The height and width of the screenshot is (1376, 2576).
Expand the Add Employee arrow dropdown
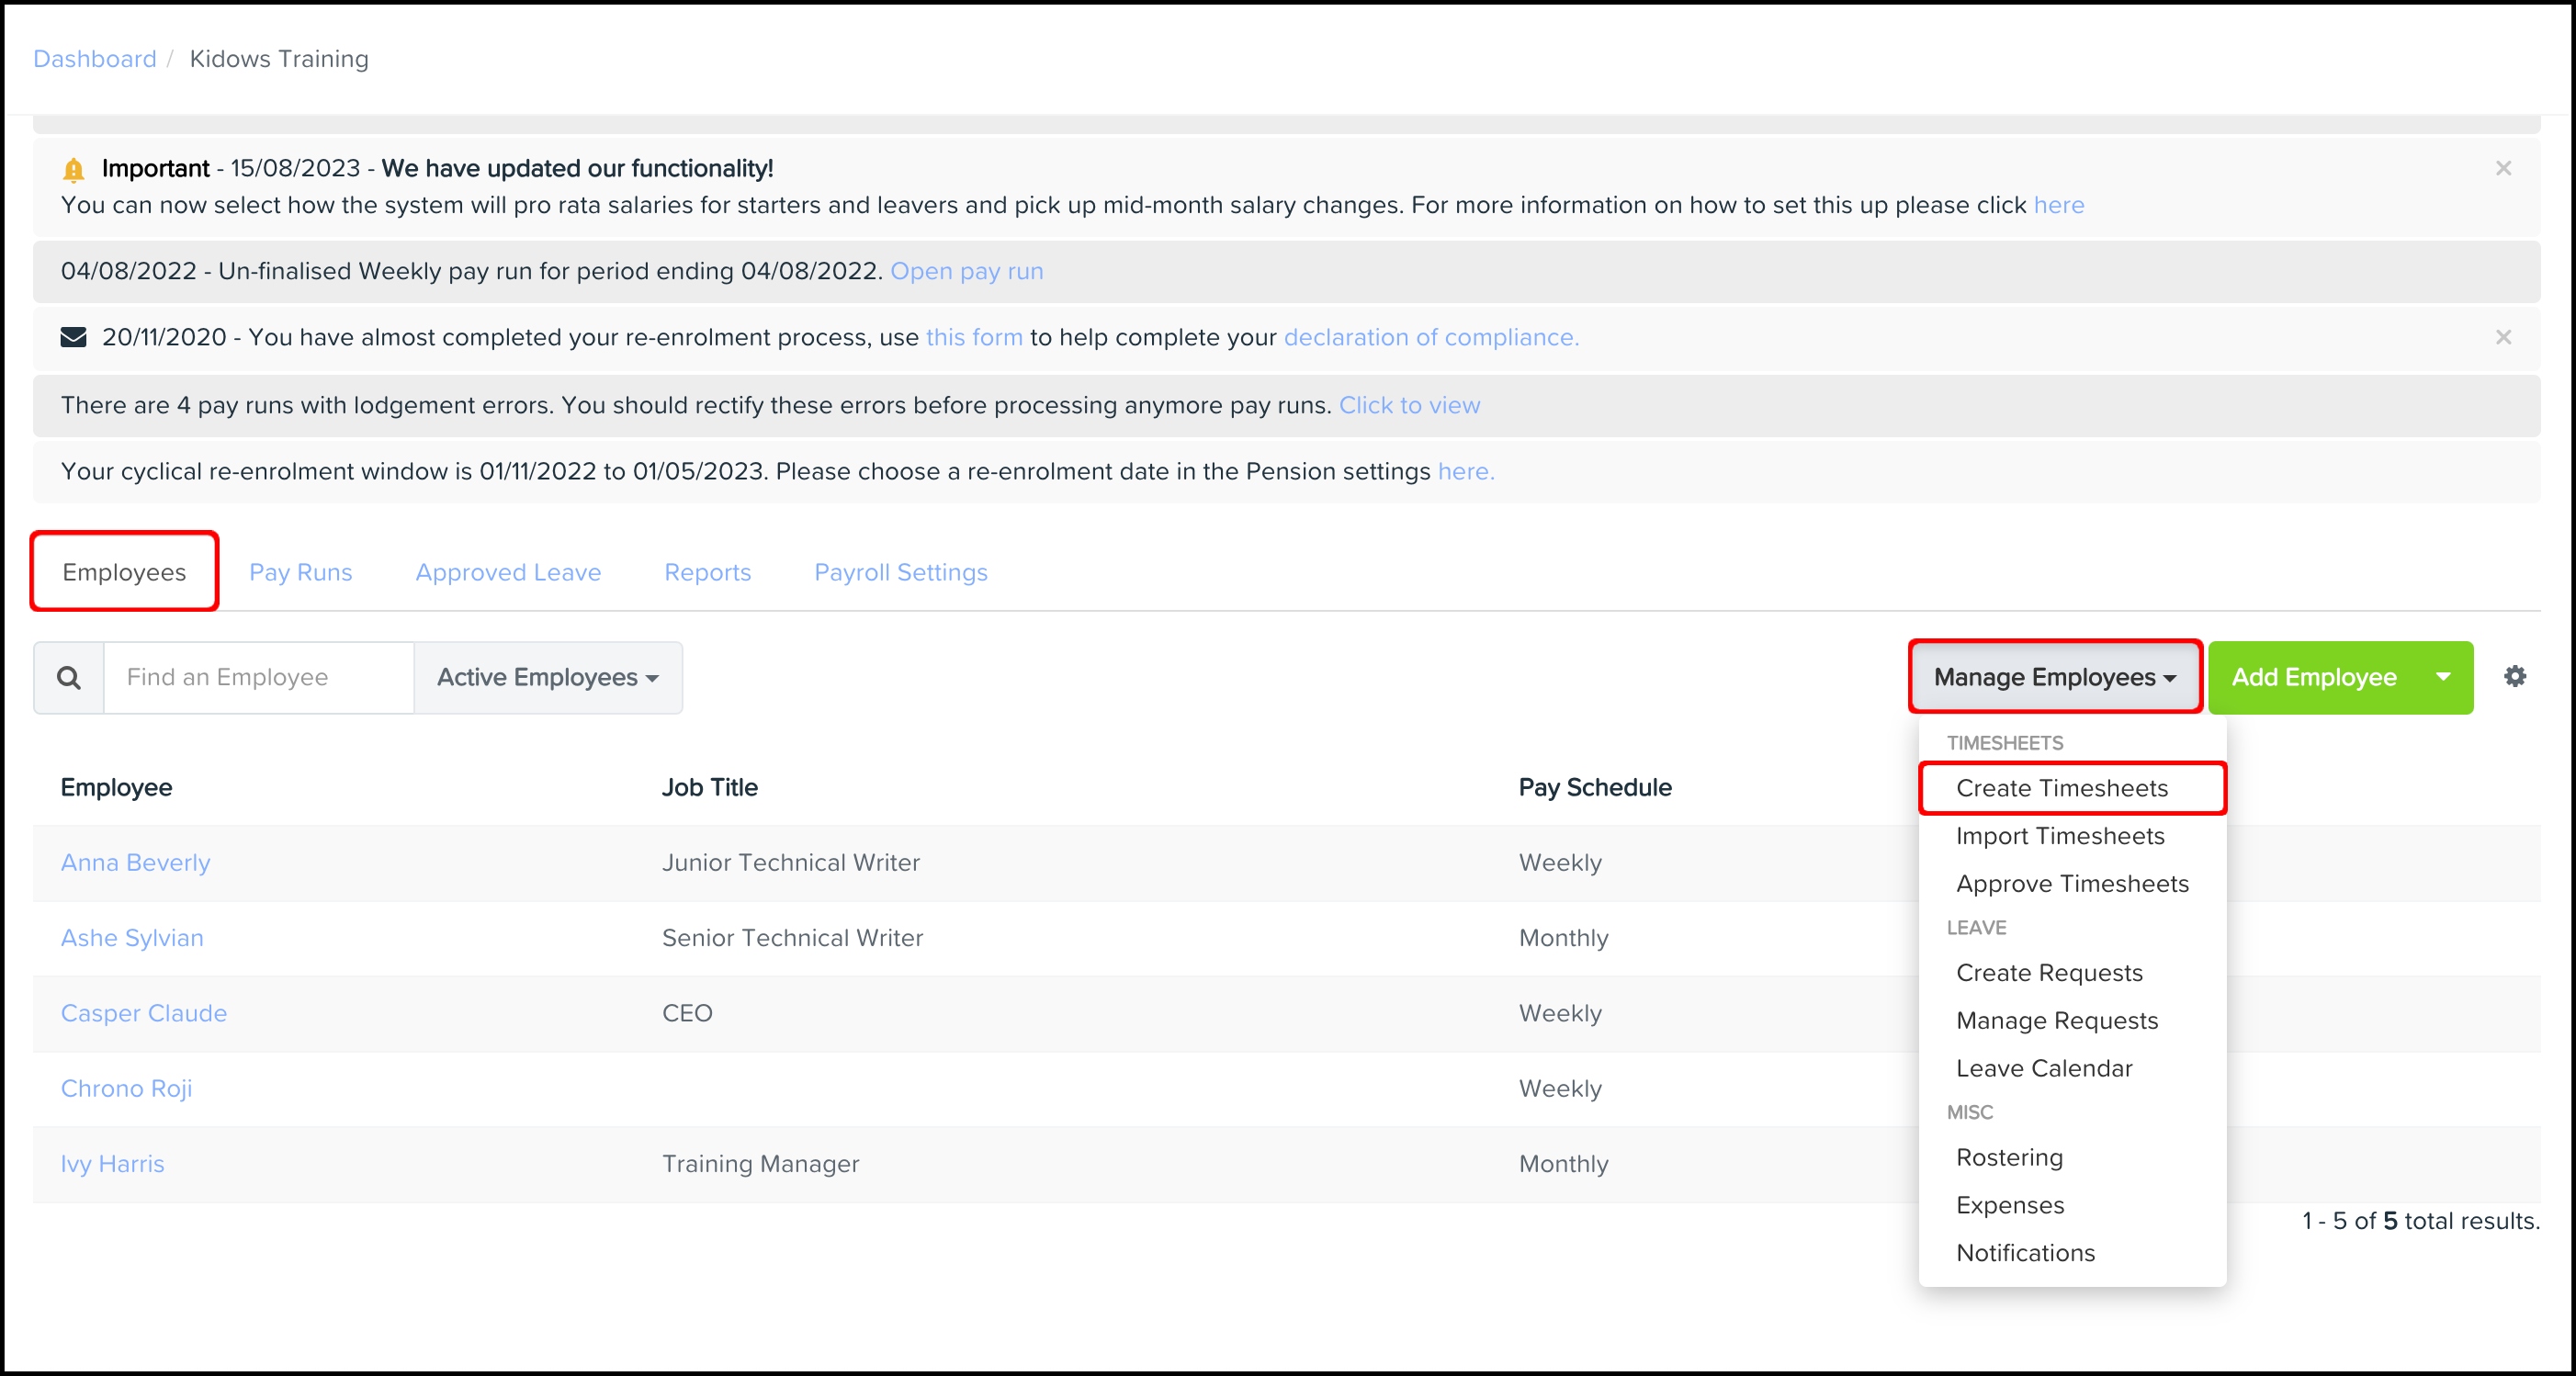(x=2443, y=677)
